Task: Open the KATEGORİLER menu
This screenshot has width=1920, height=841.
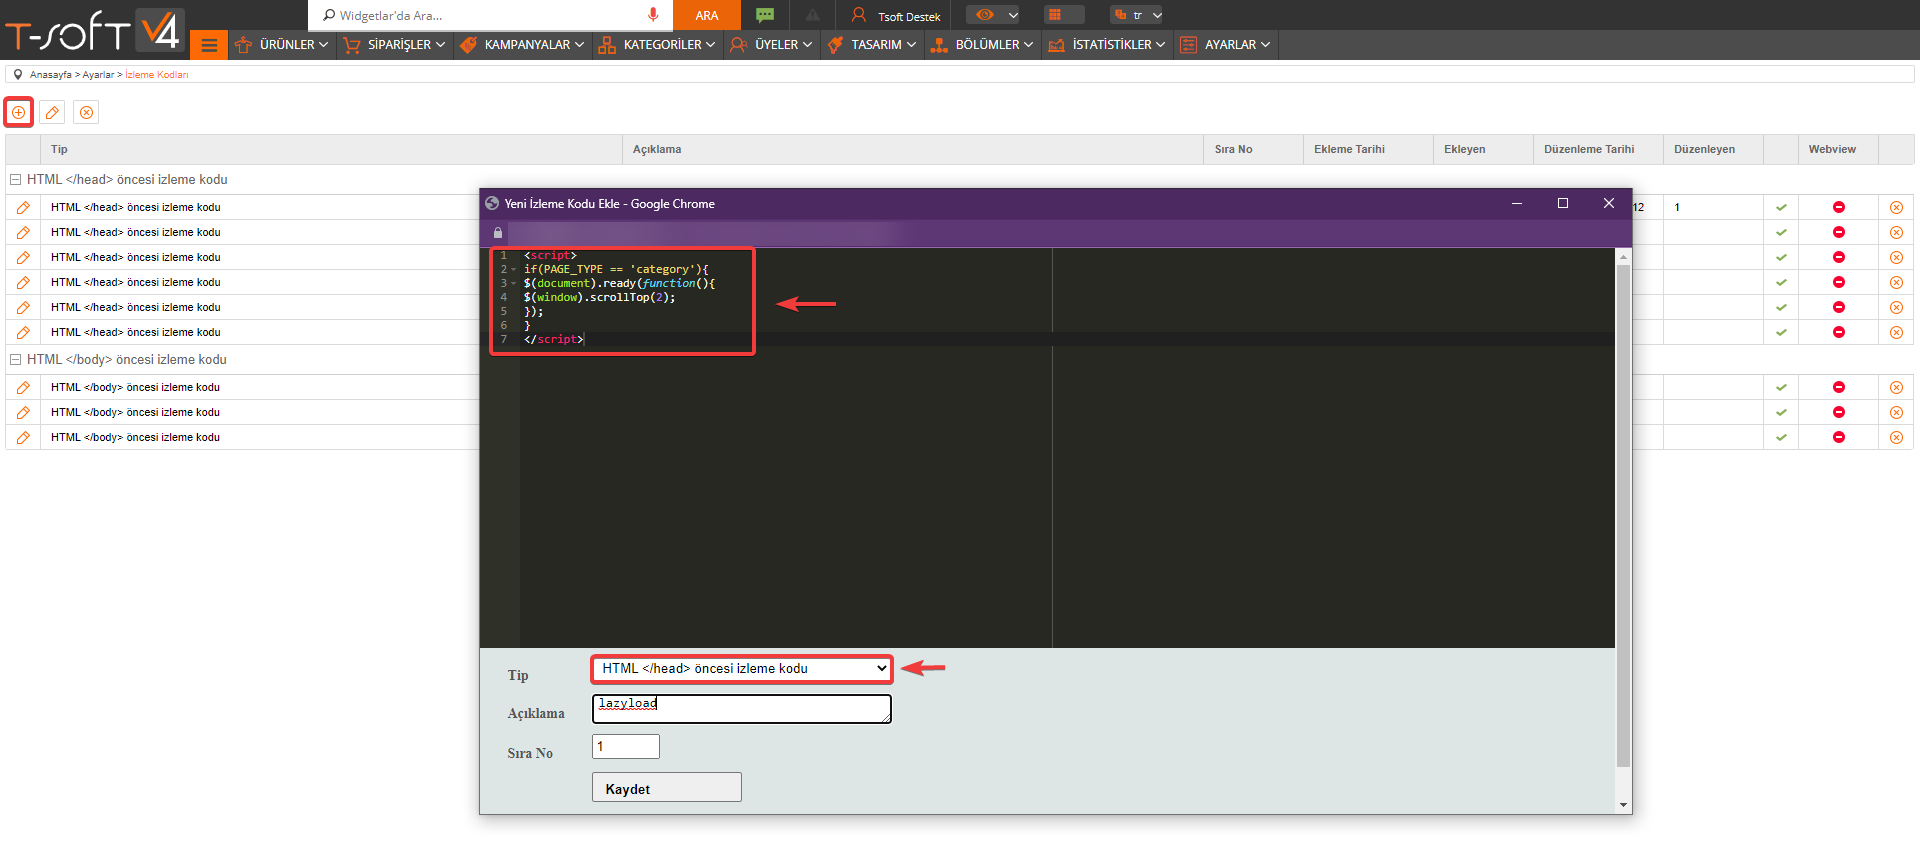Action: point(657,45)
